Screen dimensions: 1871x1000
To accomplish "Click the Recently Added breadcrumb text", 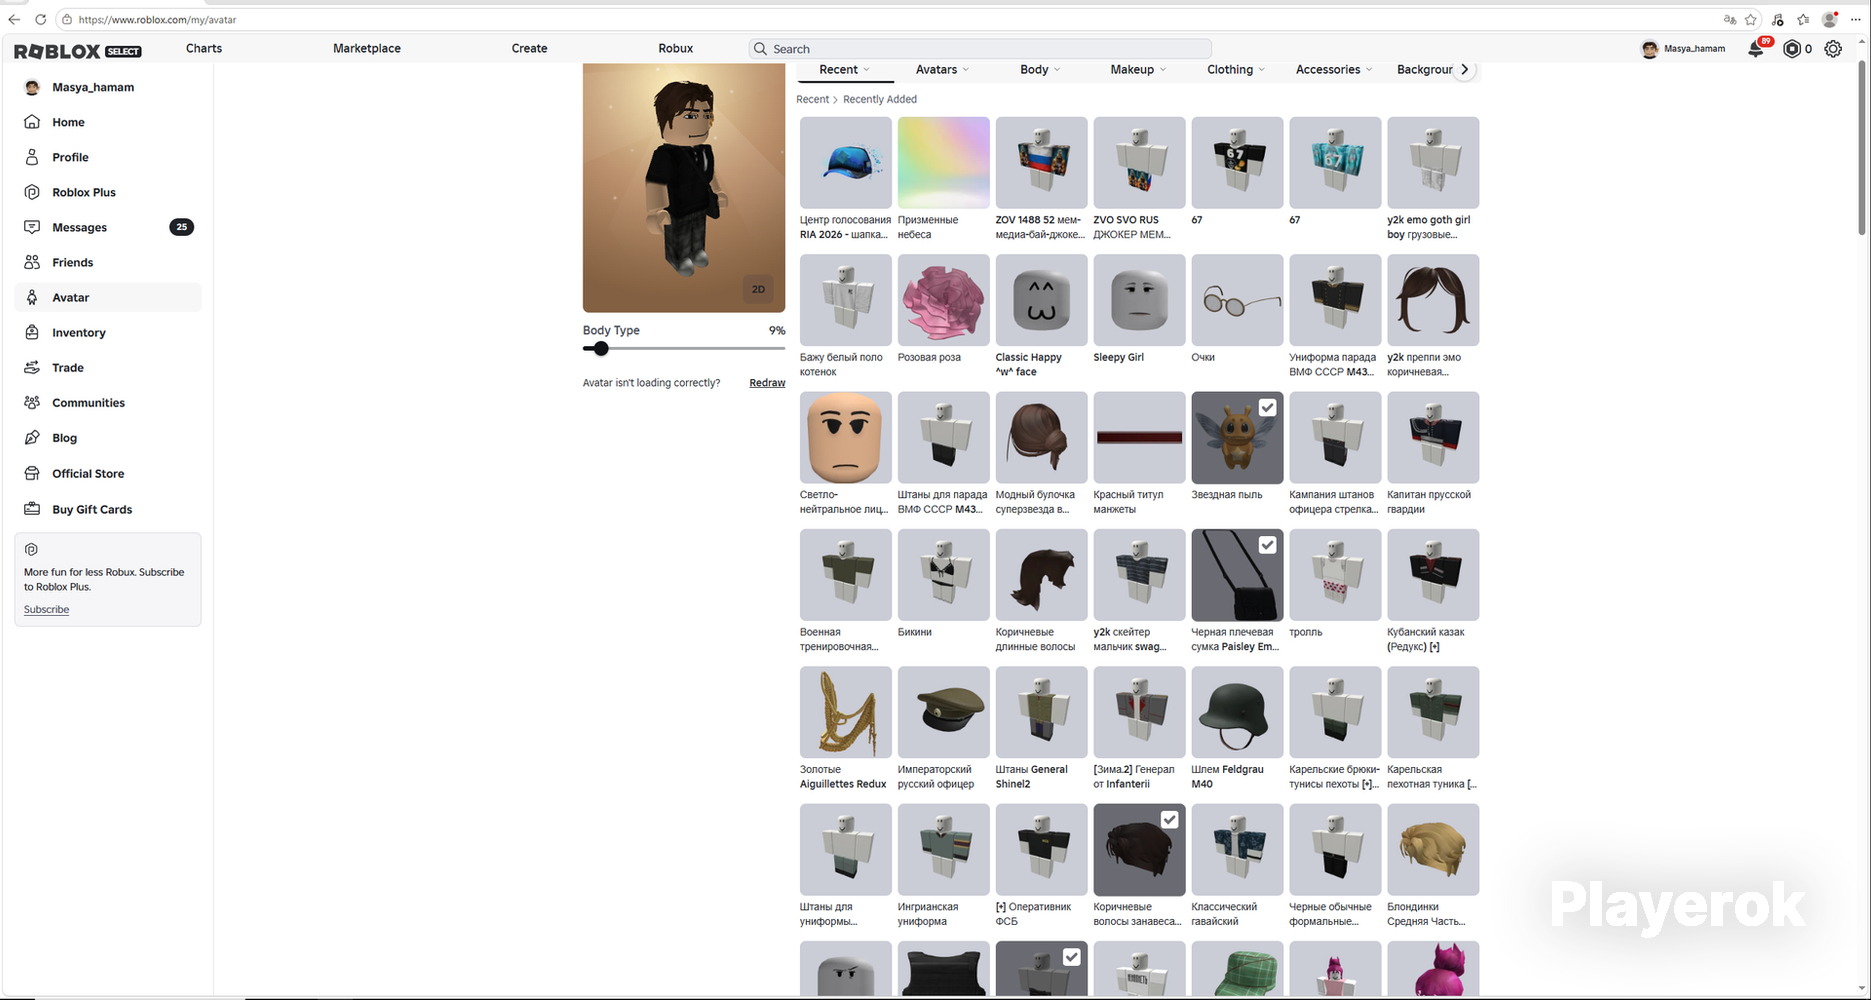I will click(880, 99).
